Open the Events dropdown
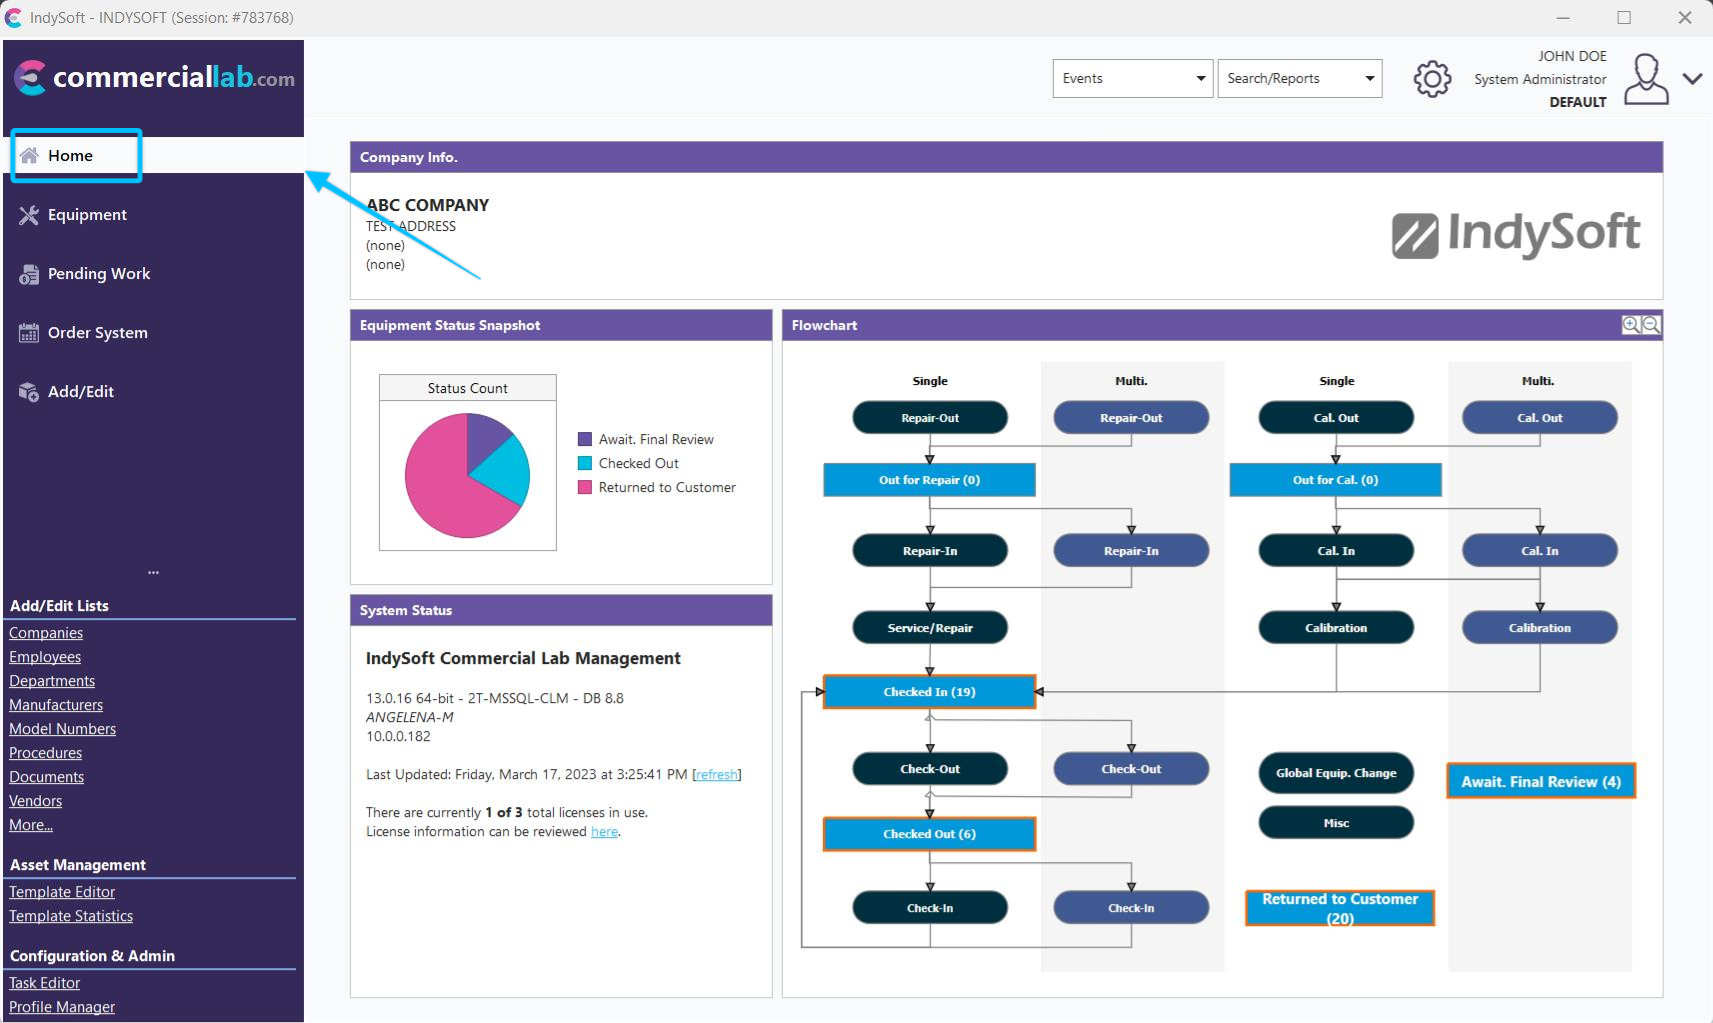The width and height of the screenshot is (1713, 1023). point(1133,79)
